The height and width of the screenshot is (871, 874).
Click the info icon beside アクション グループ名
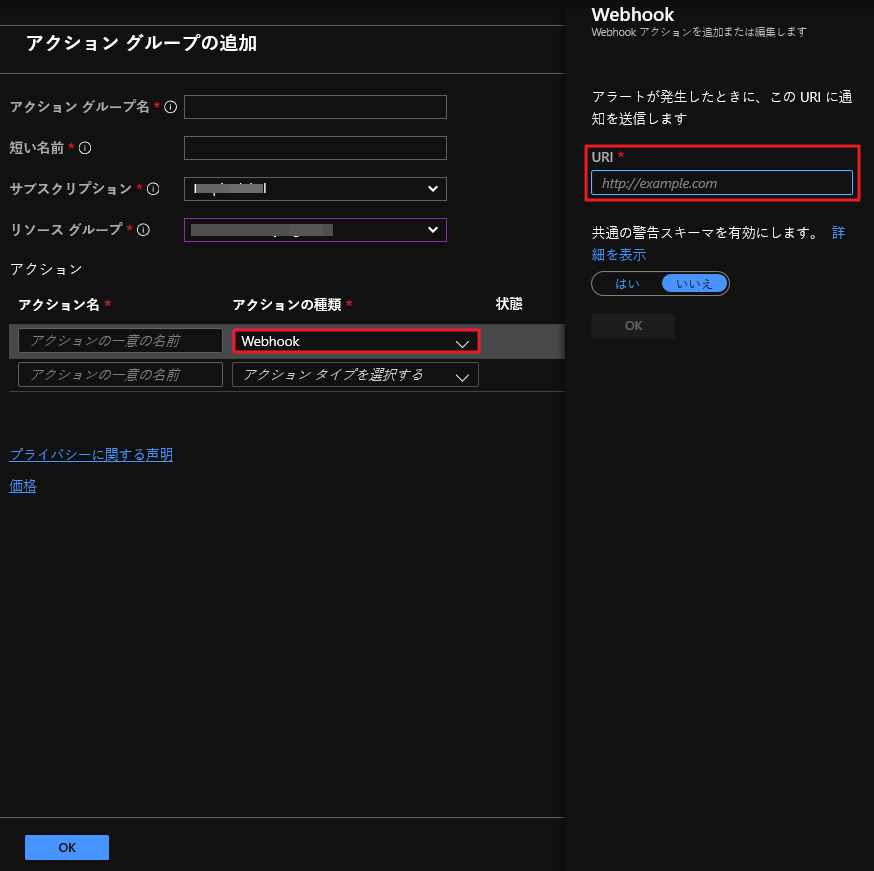pos(170,107)
